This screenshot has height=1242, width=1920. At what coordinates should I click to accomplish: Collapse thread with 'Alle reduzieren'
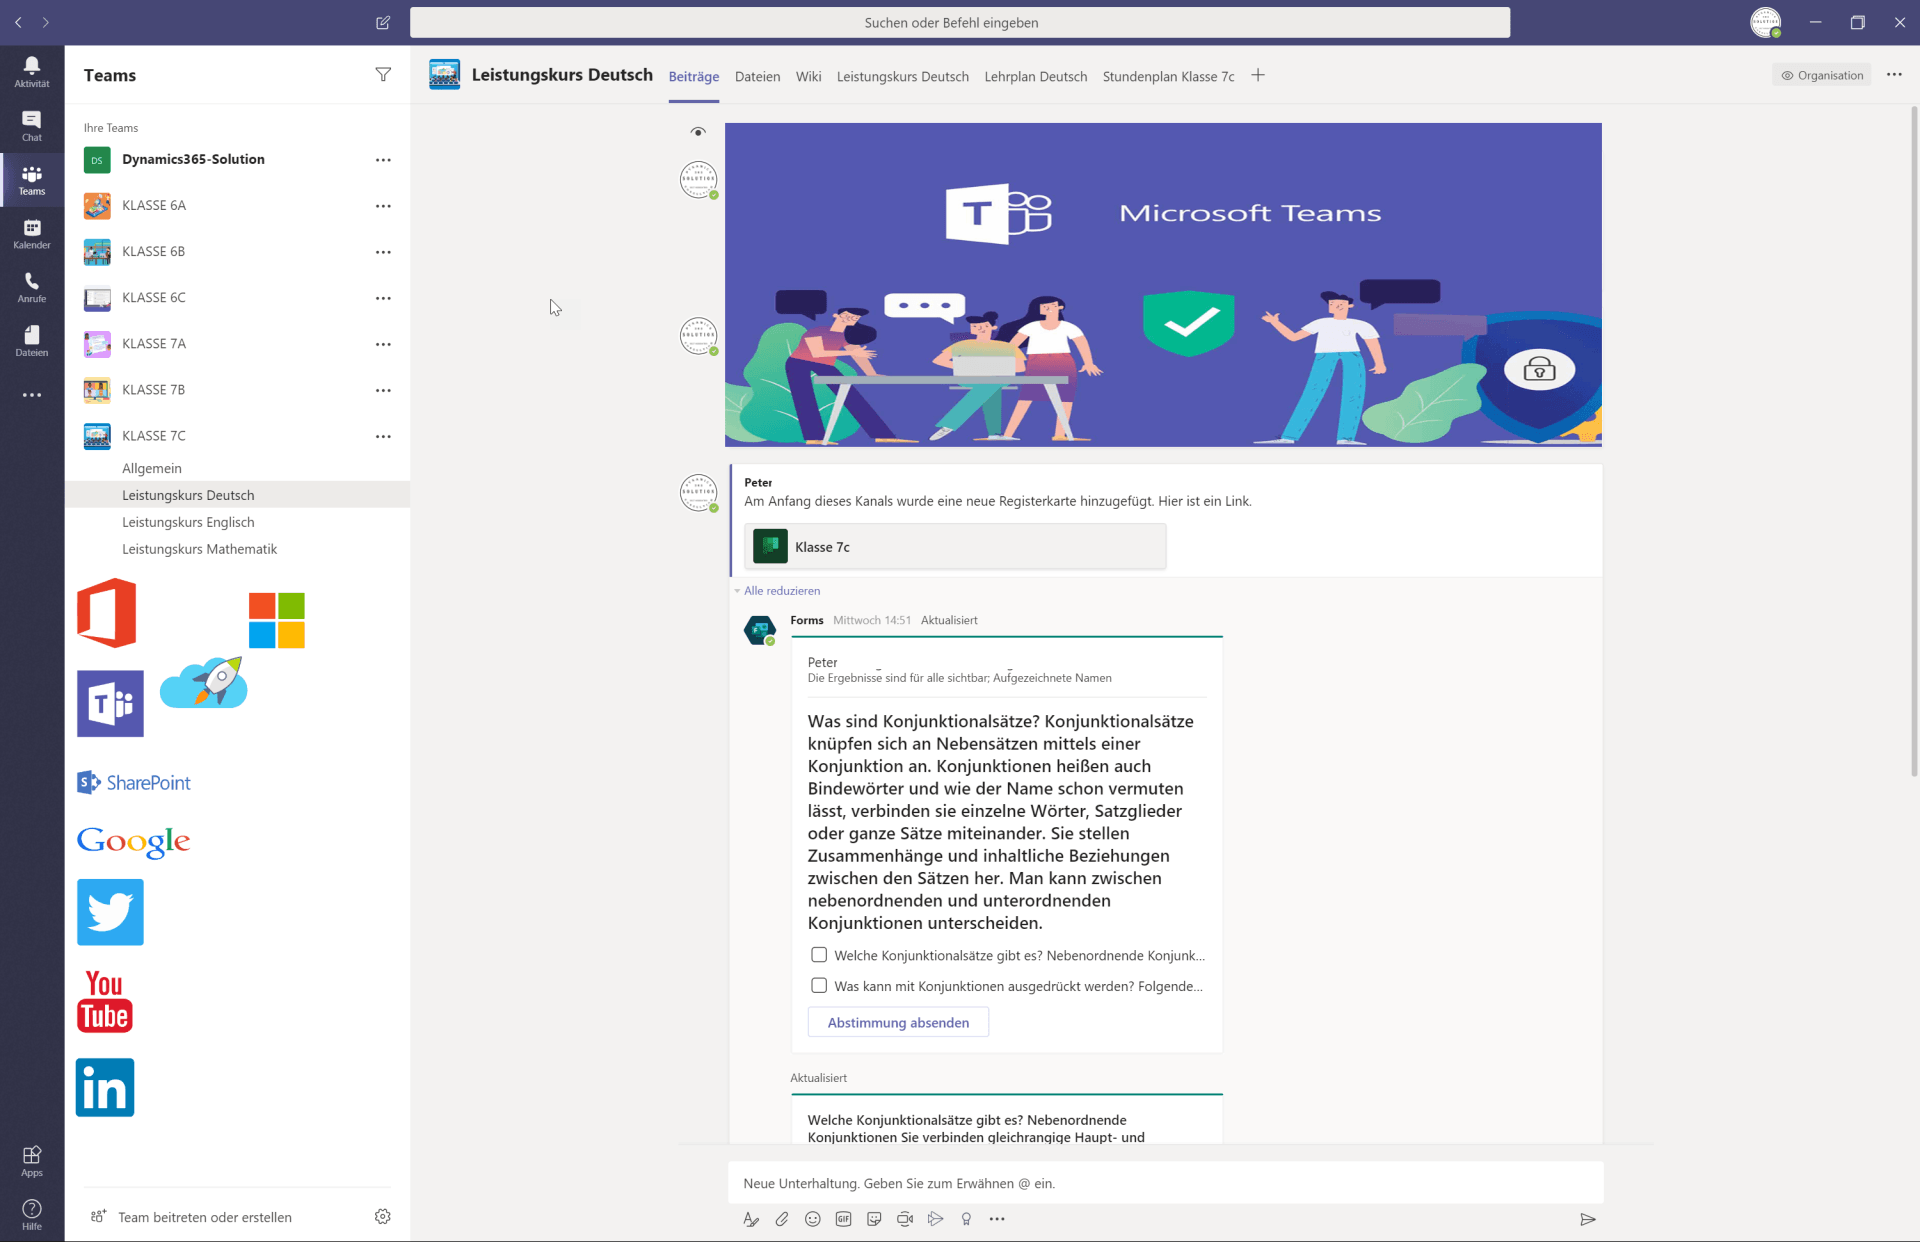(781, 591)
